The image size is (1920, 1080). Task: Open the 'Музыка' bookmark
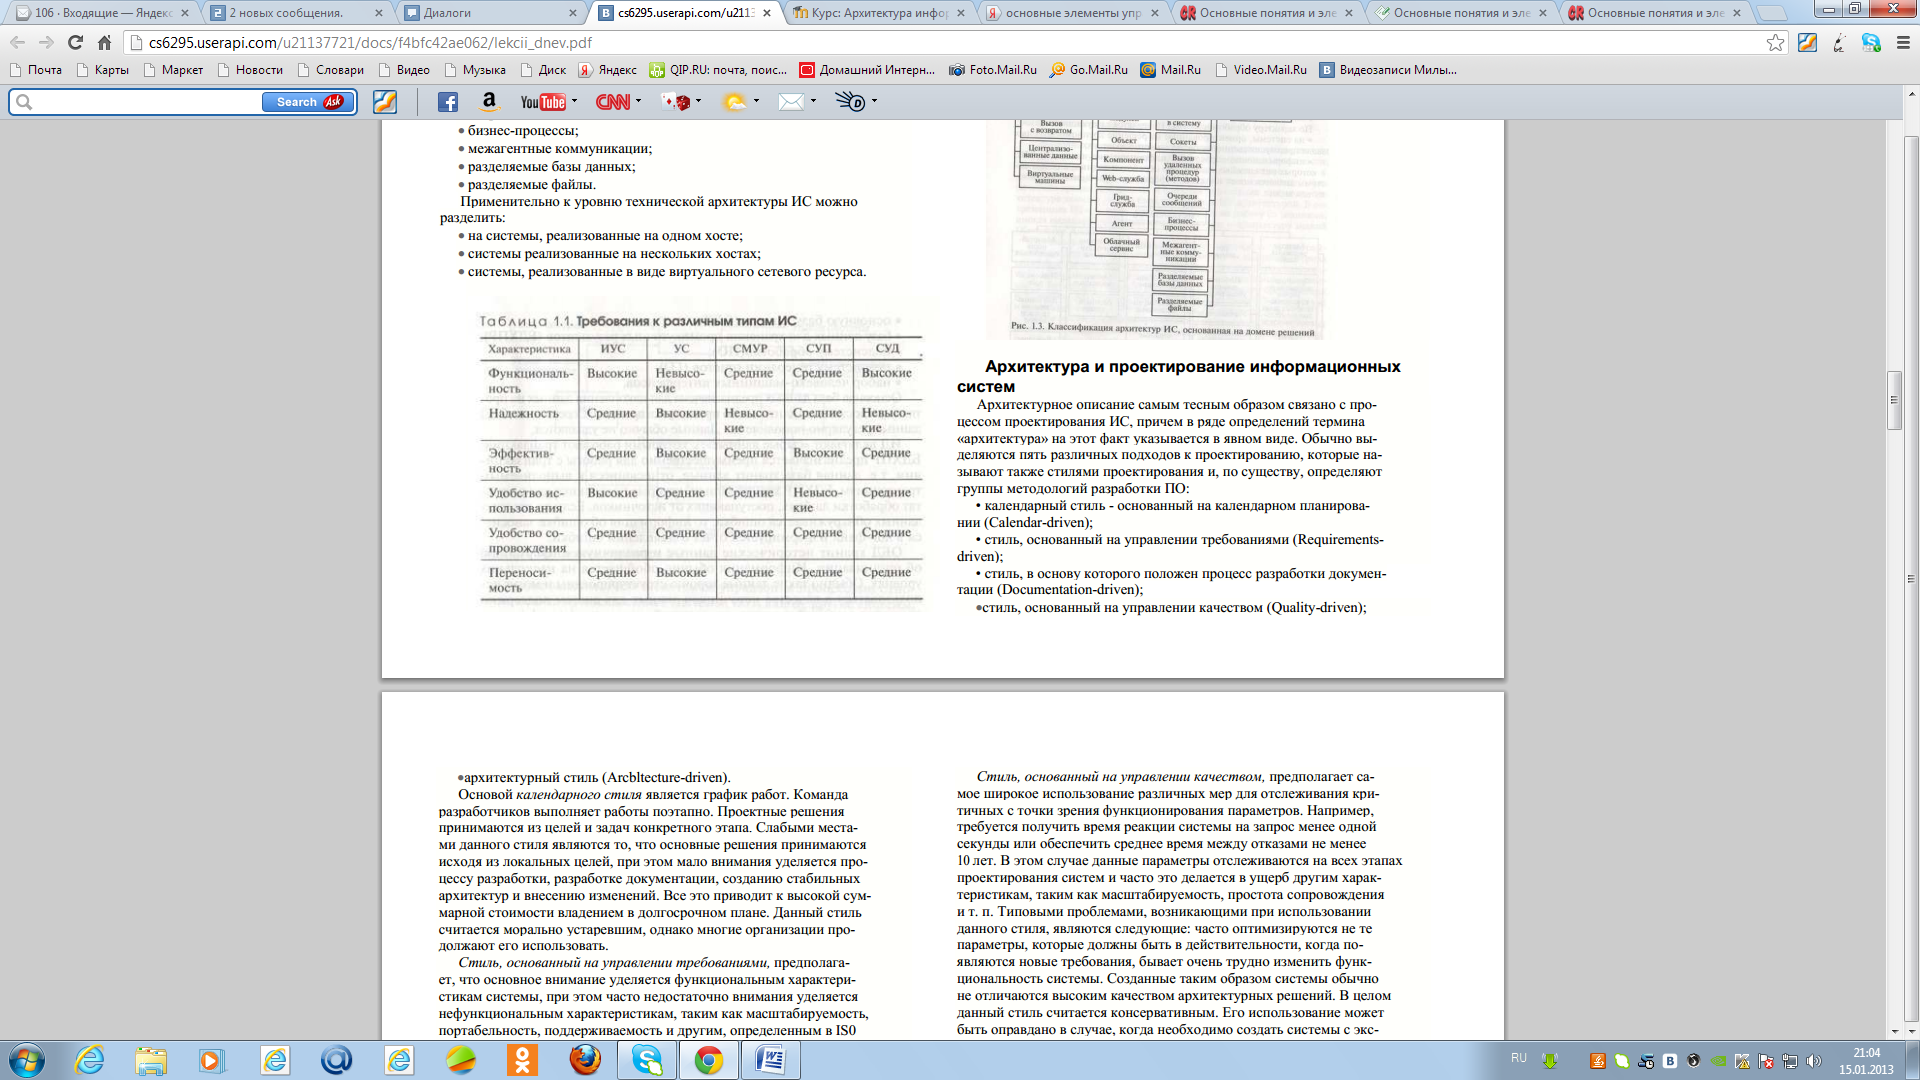click(475, 70)
